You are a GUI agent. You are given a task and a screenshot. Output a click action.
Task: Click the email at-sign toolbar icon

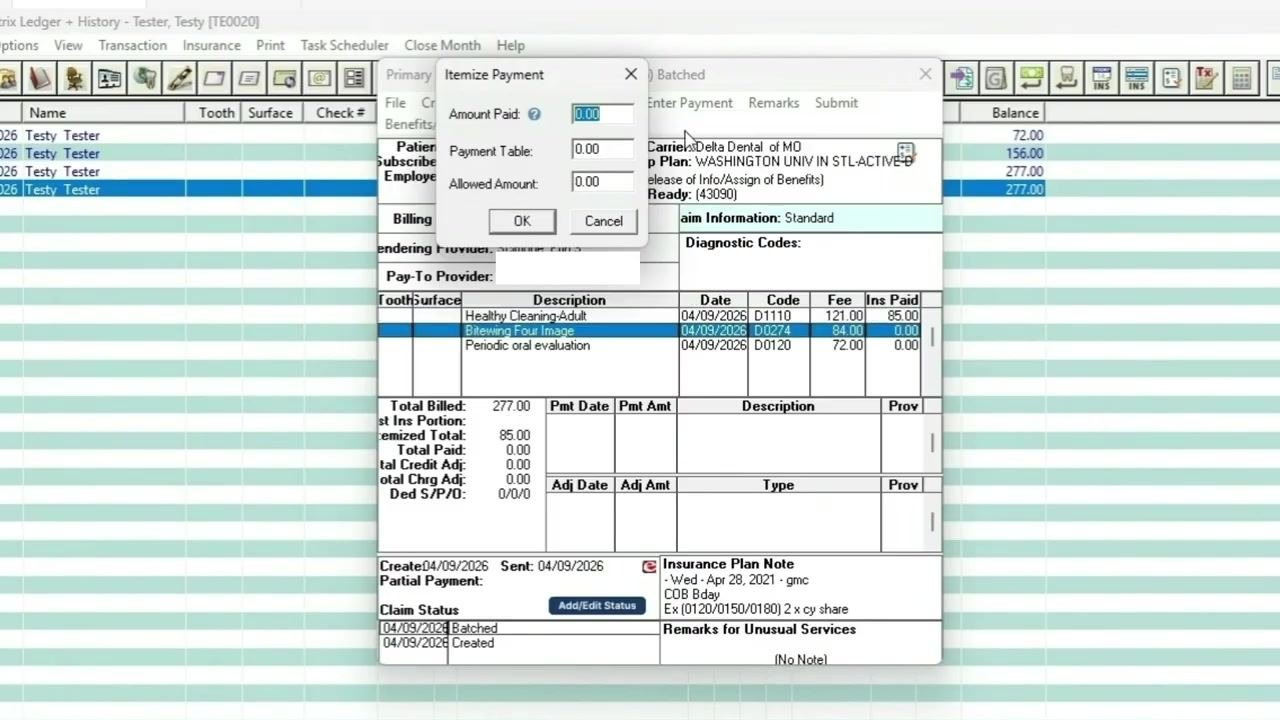pyautogui.click(x=319, y=77)
